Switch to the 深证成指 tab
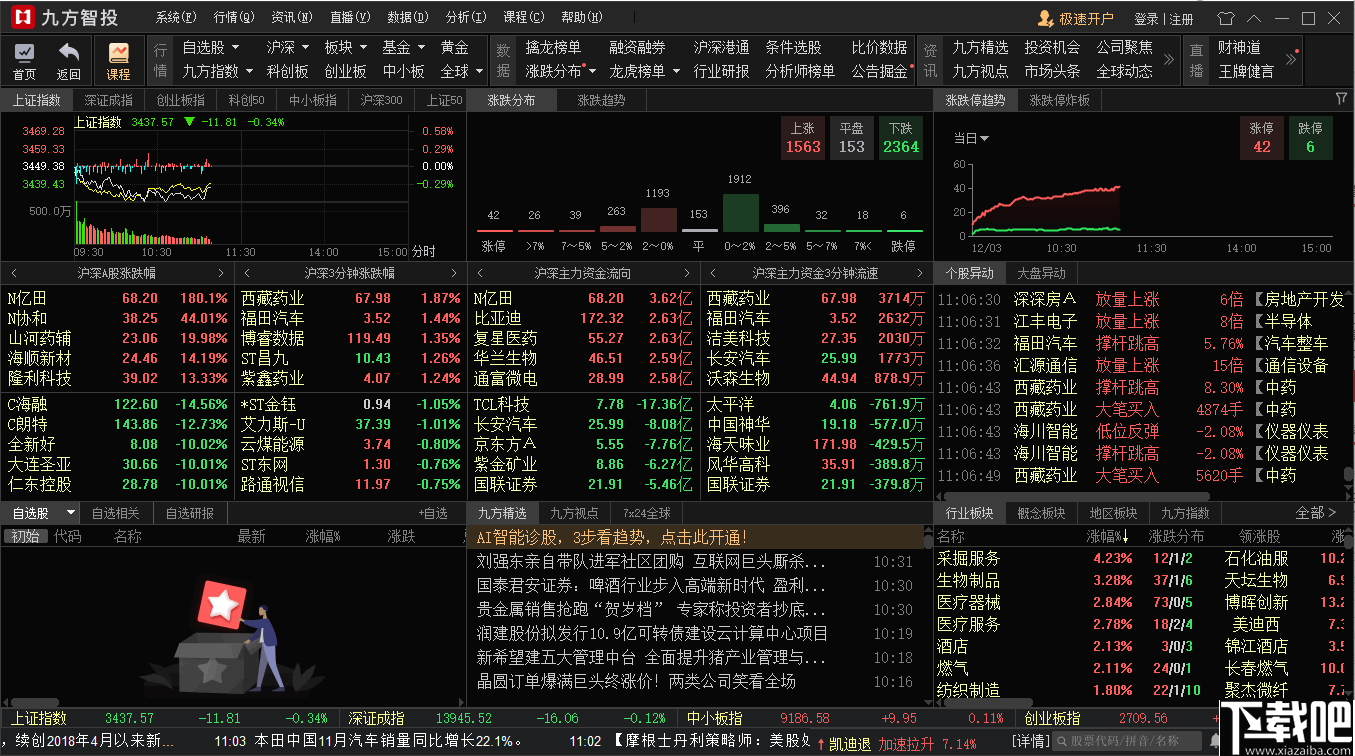 [108, 100]
